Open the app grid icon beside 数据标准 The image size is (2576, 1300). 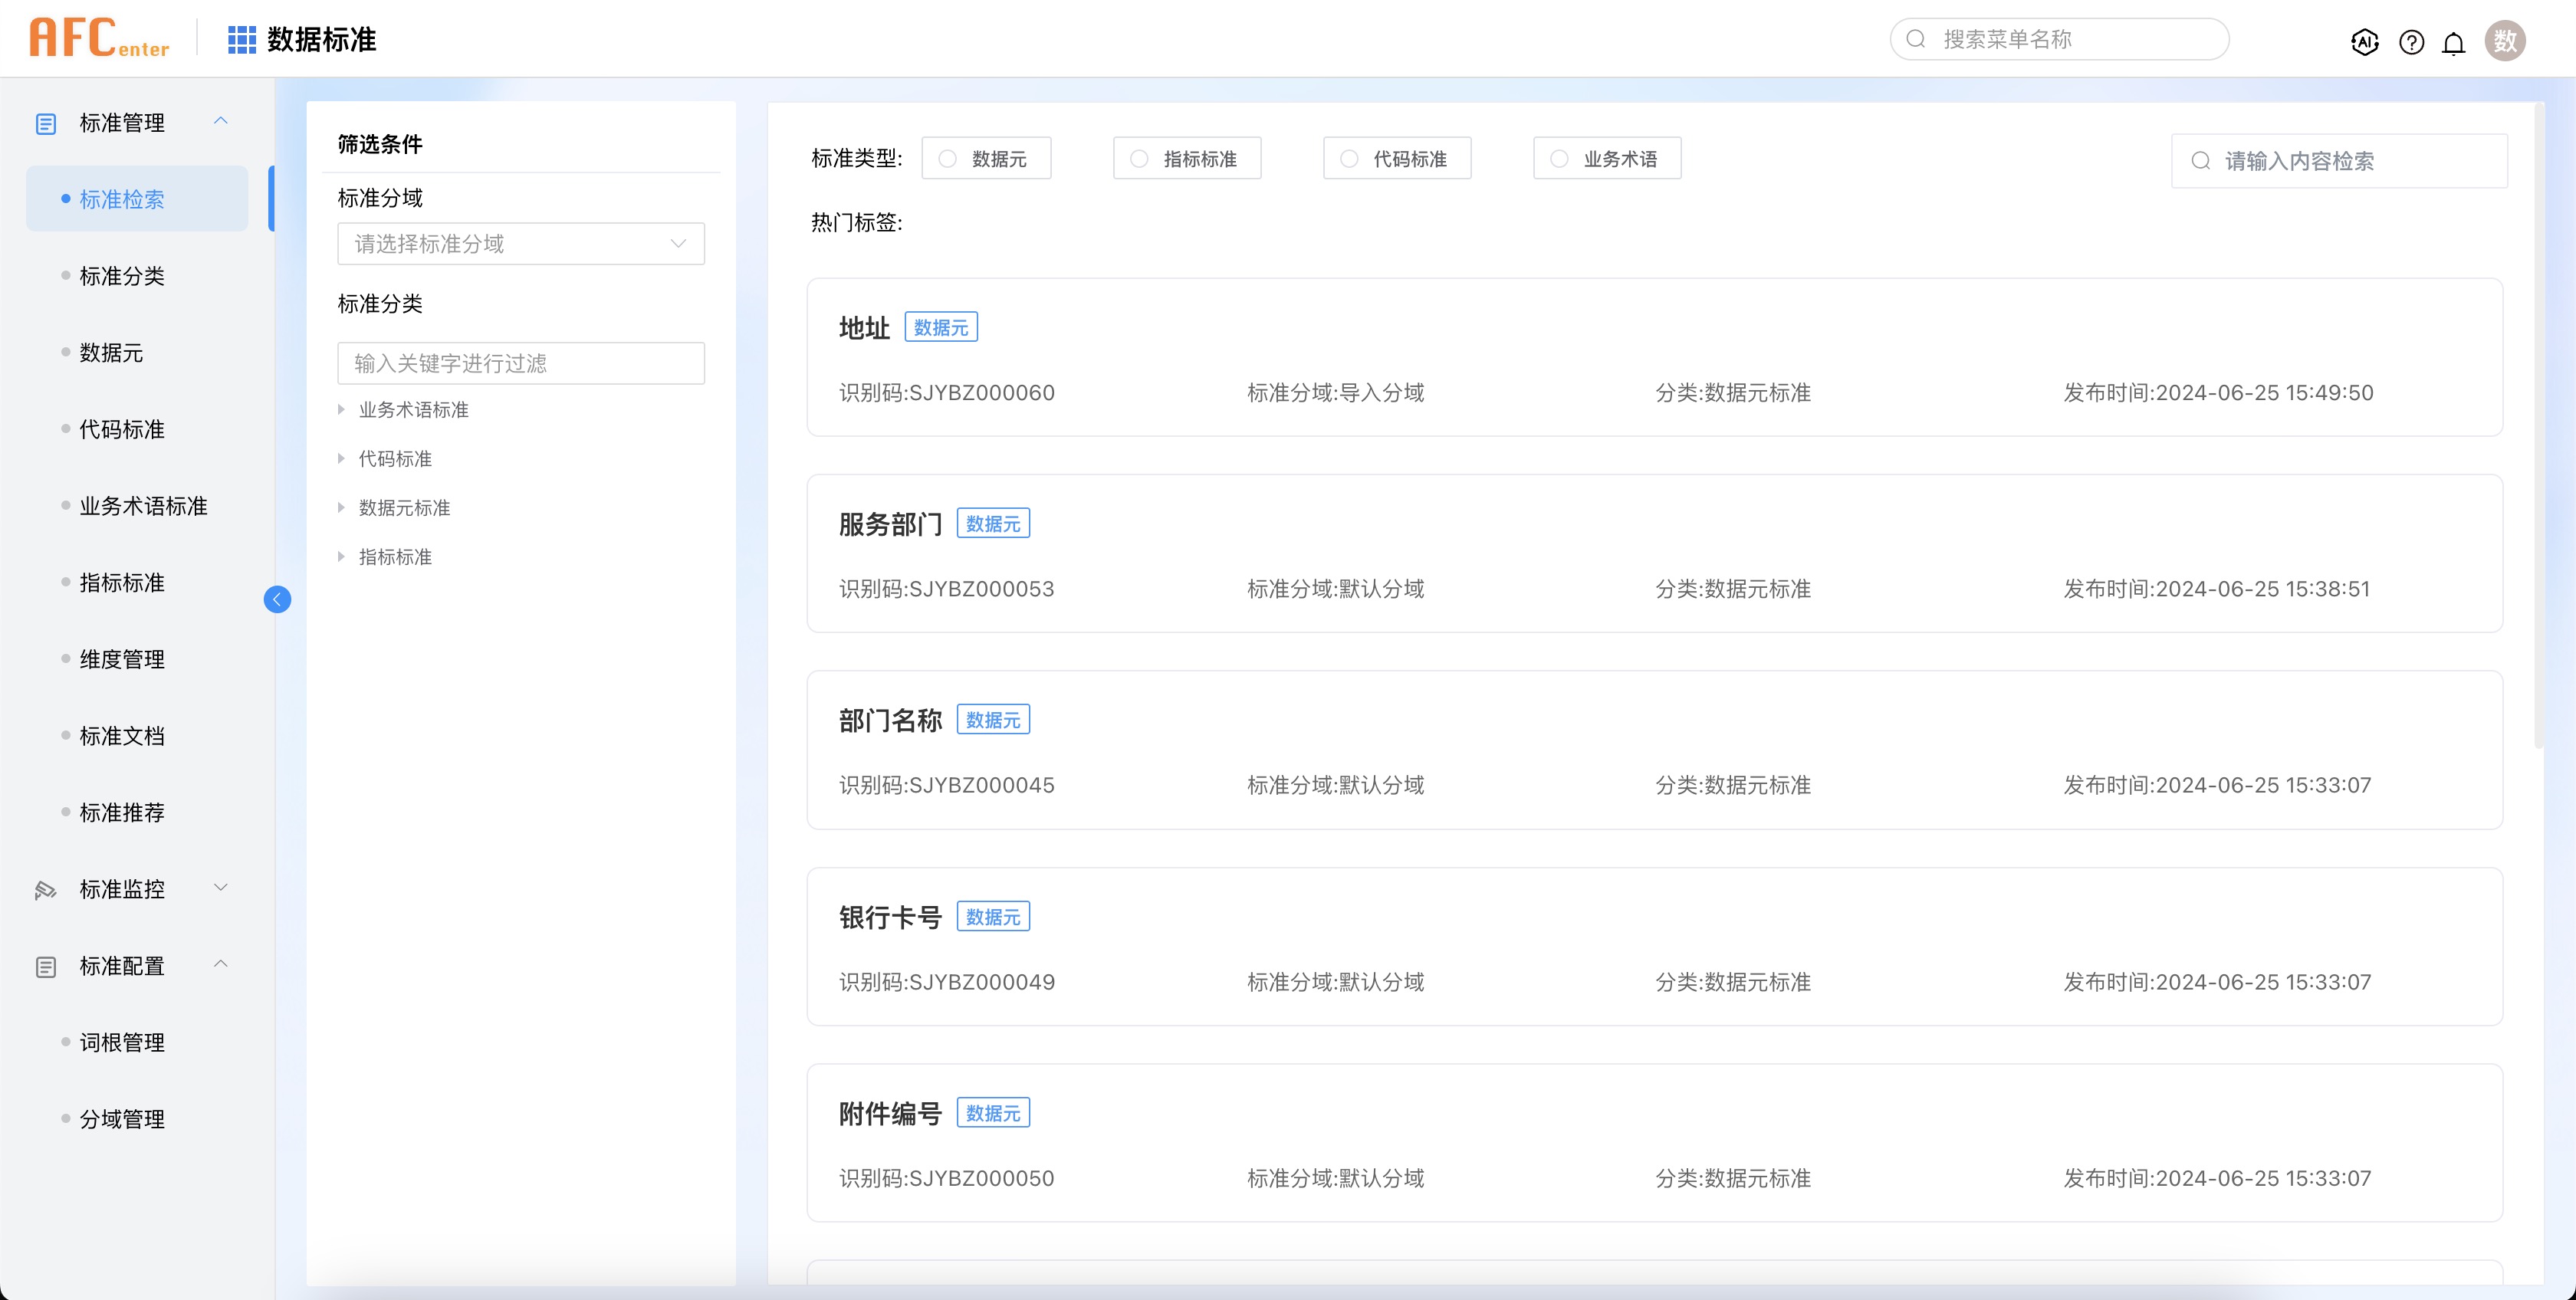(242, 39)
